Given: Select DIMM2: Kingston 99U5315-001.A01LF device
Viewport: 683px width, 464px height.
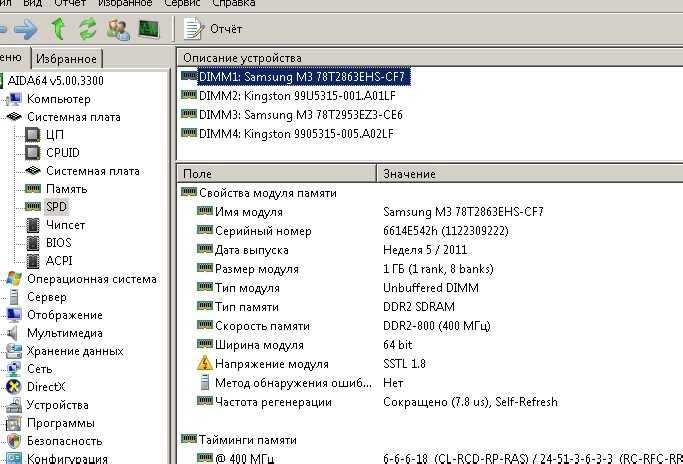Looking at the screenshot, I should [297, 96].
